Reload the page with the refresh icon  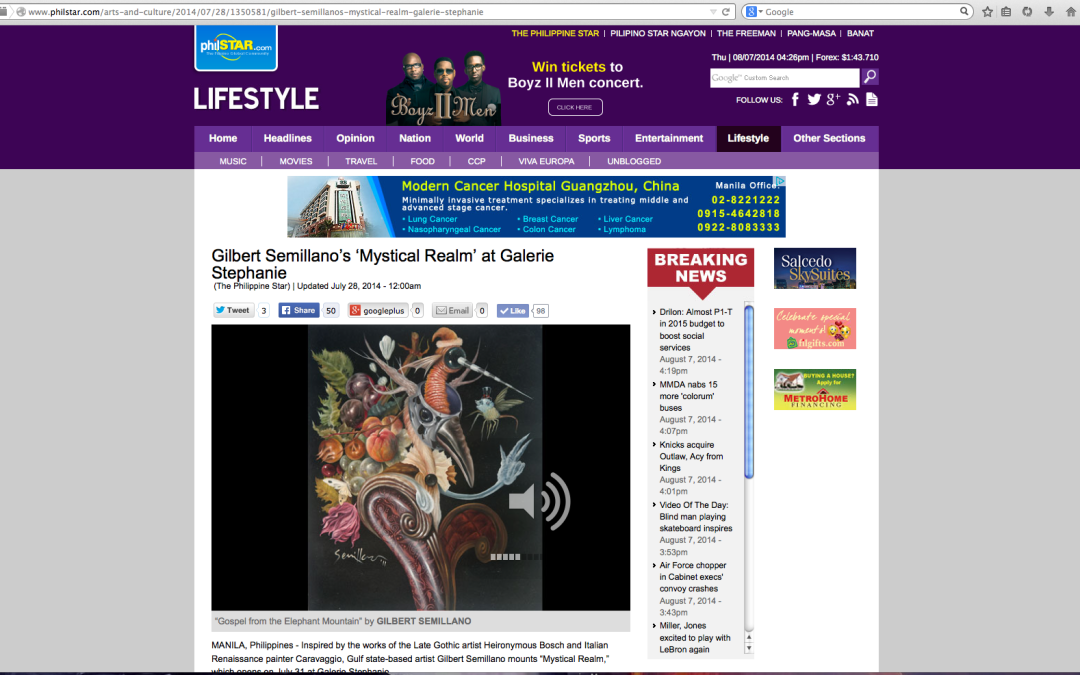pyautogui.click(x=727, y=12)
